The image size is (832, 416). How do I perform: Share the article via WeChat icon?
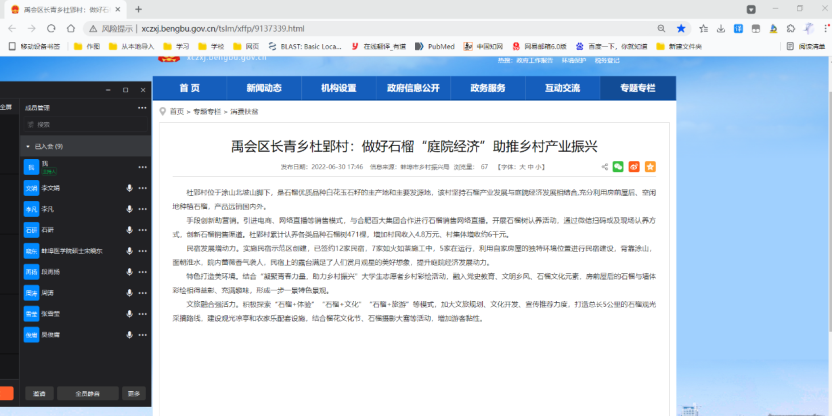point(618,167)
